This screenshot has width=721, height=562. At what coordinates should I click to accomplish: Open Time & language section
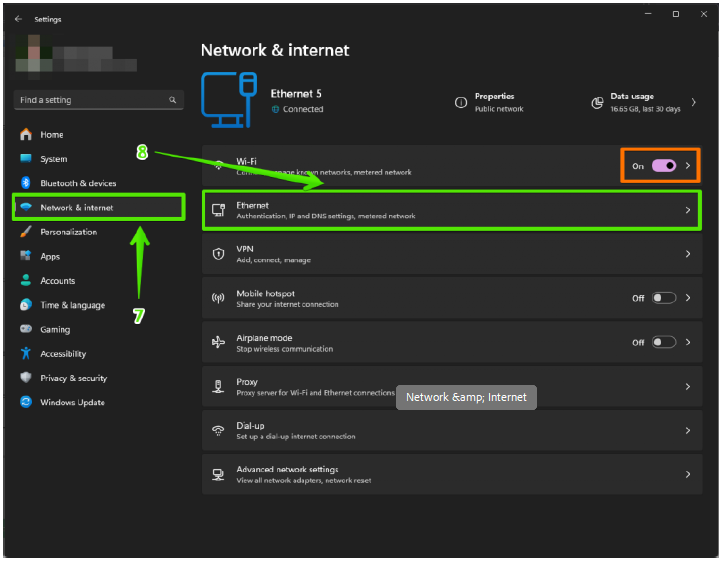coord(72,305)
